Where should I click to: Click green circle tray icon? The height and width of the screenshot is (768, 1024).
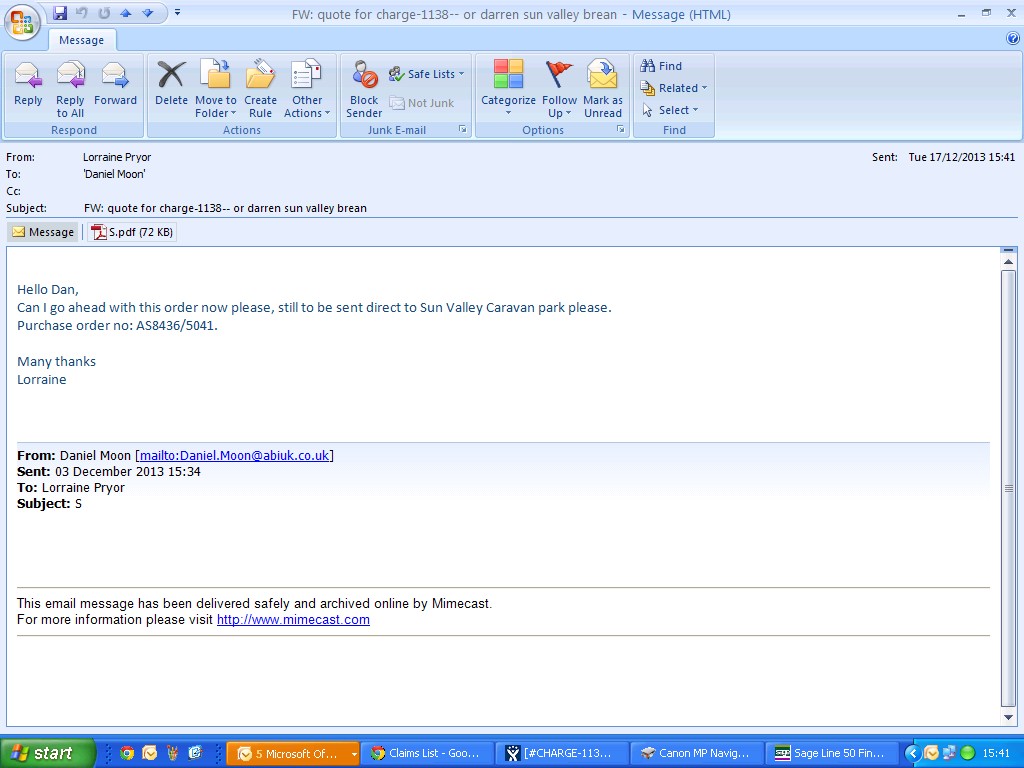click(x=968, y=753)
